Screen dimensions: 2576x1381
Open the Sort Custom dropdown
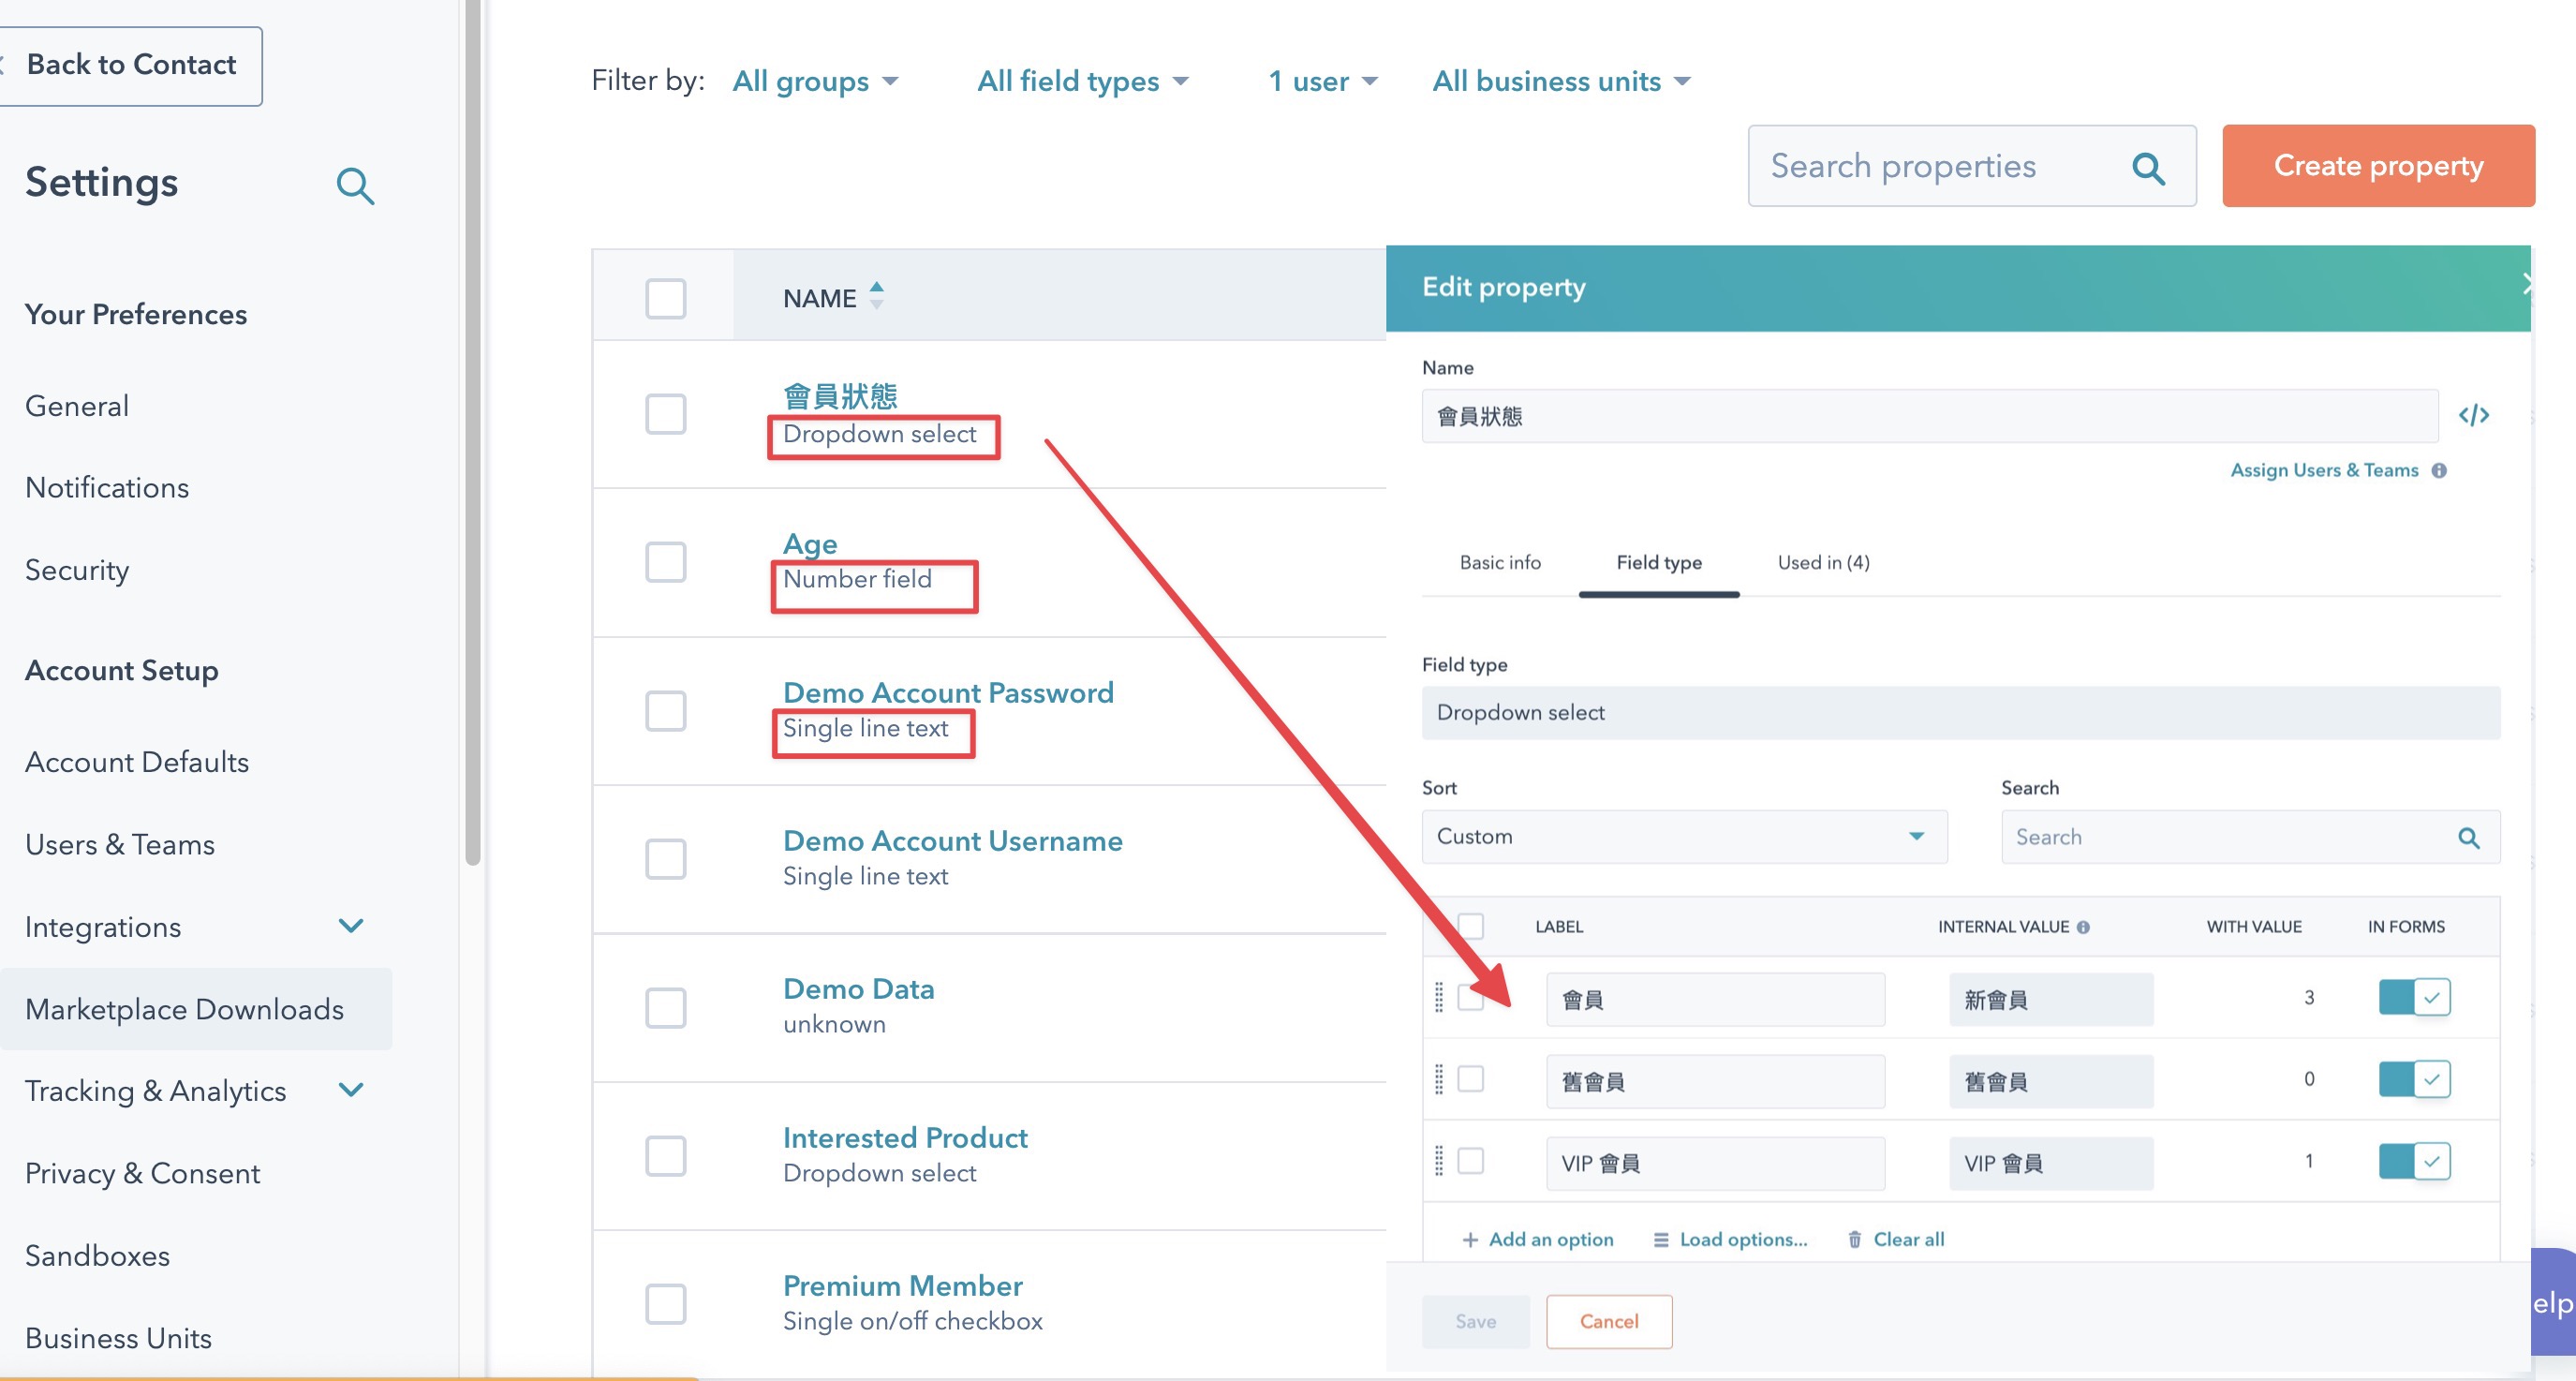1684,837
